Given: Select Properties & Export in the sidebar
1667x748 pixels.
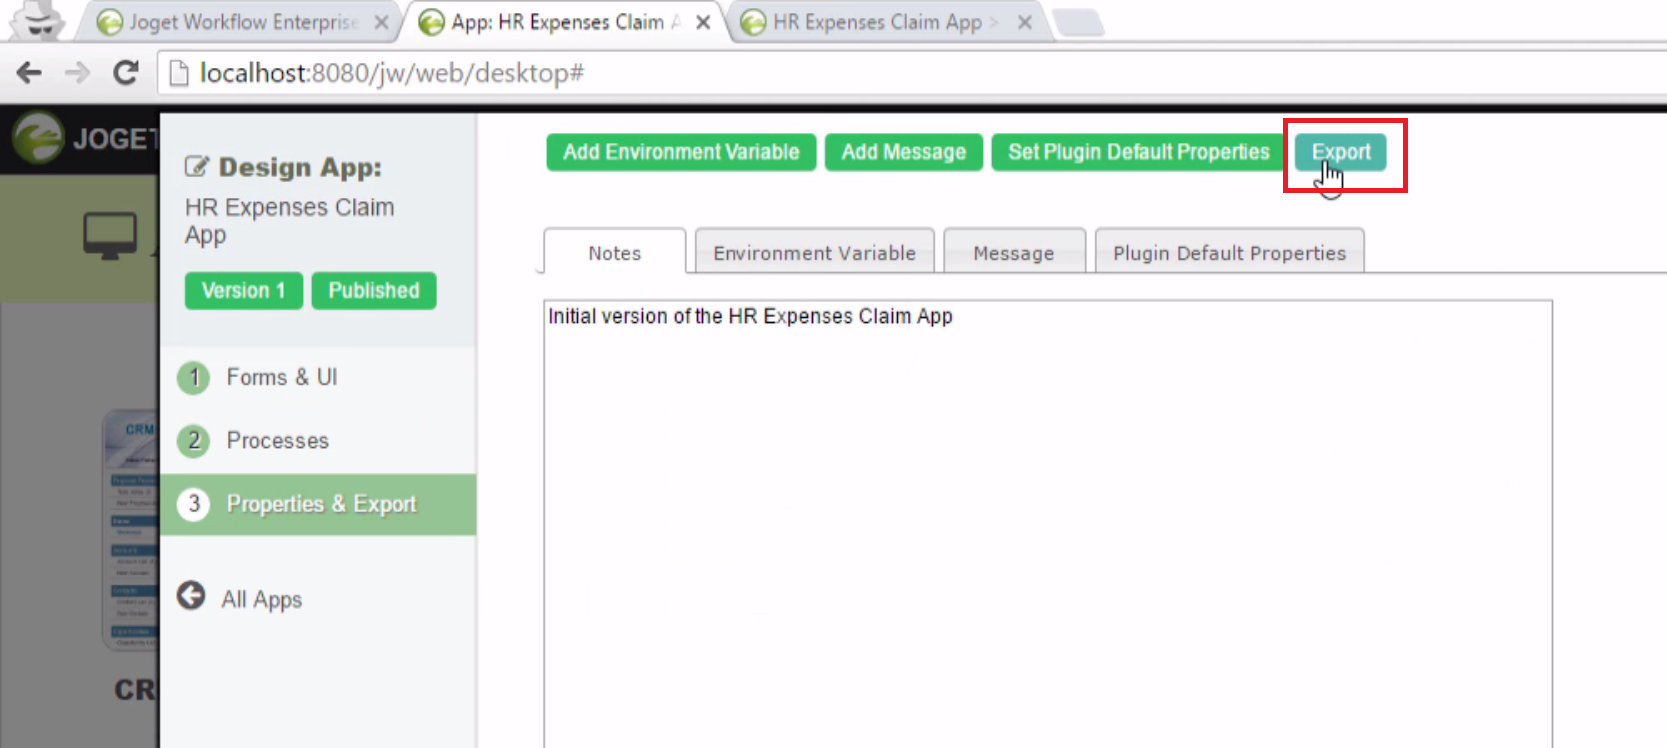Looking at the screenshot, I should click(318, 504).
